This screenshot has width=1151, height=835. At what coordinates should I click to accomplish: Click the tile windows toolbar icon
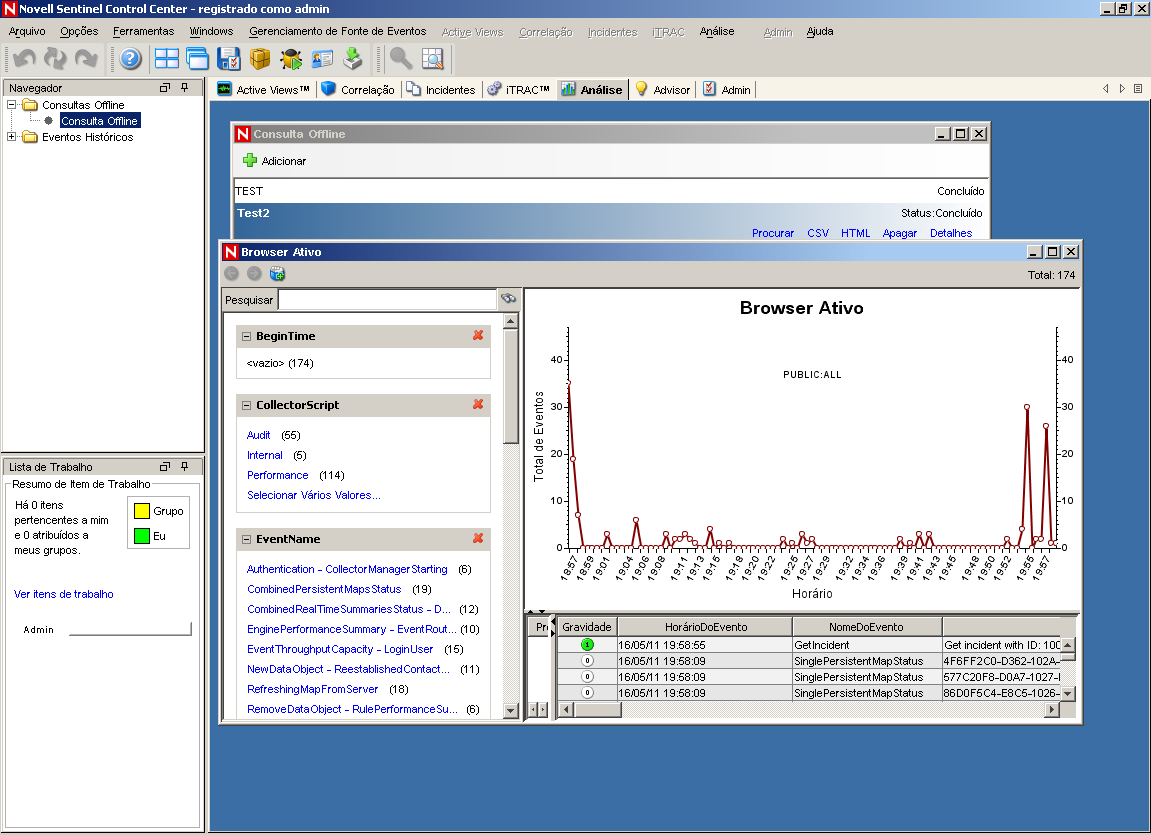tap(166, 59)
